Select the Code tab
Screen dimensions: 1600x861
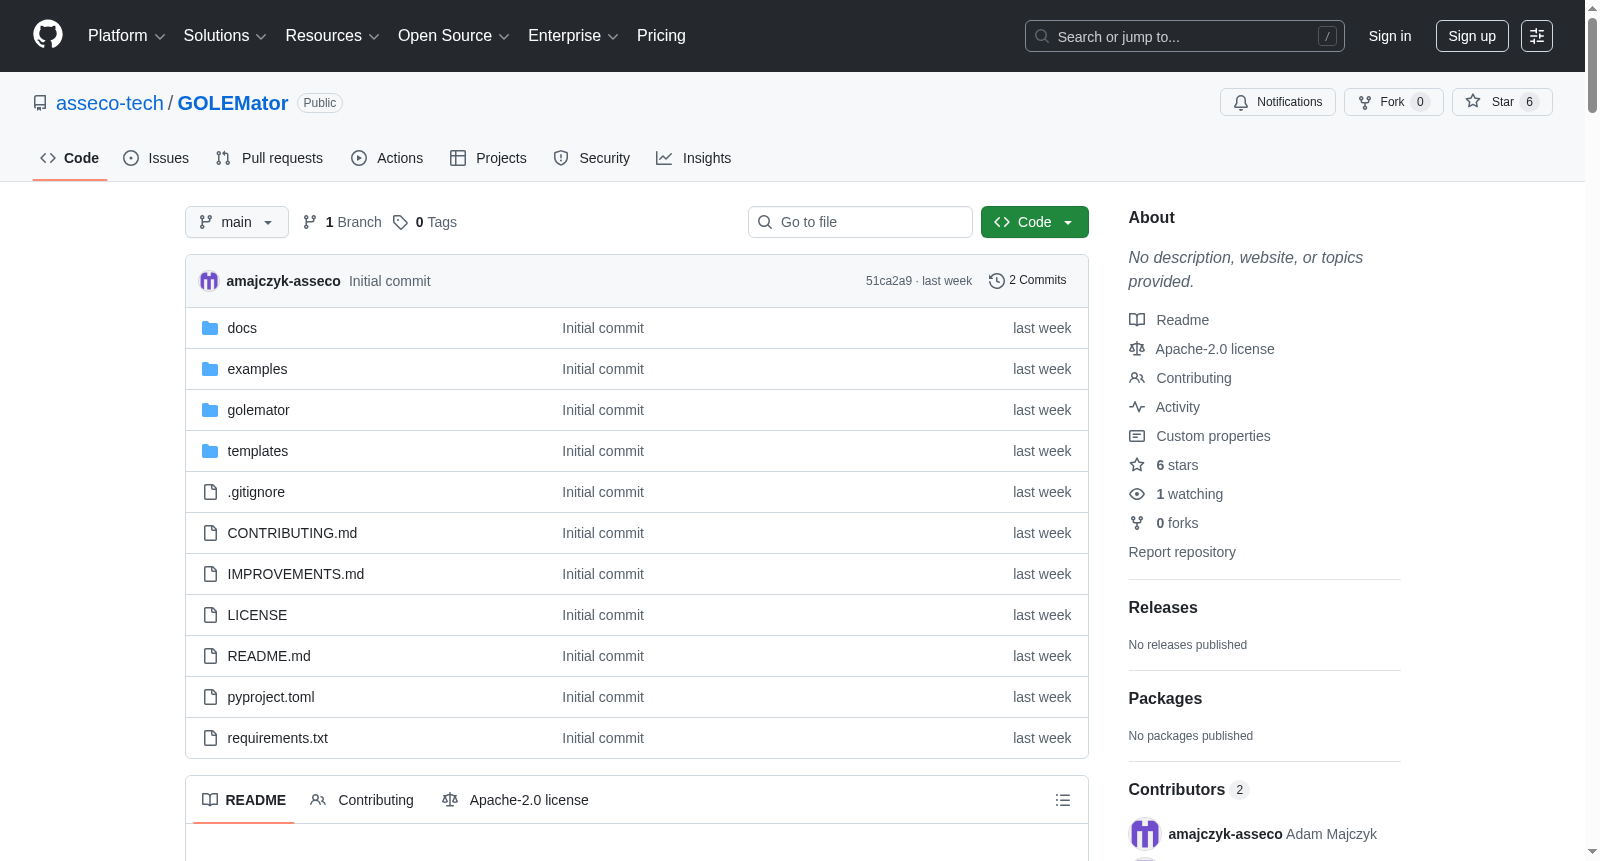[x=70, y=158]
